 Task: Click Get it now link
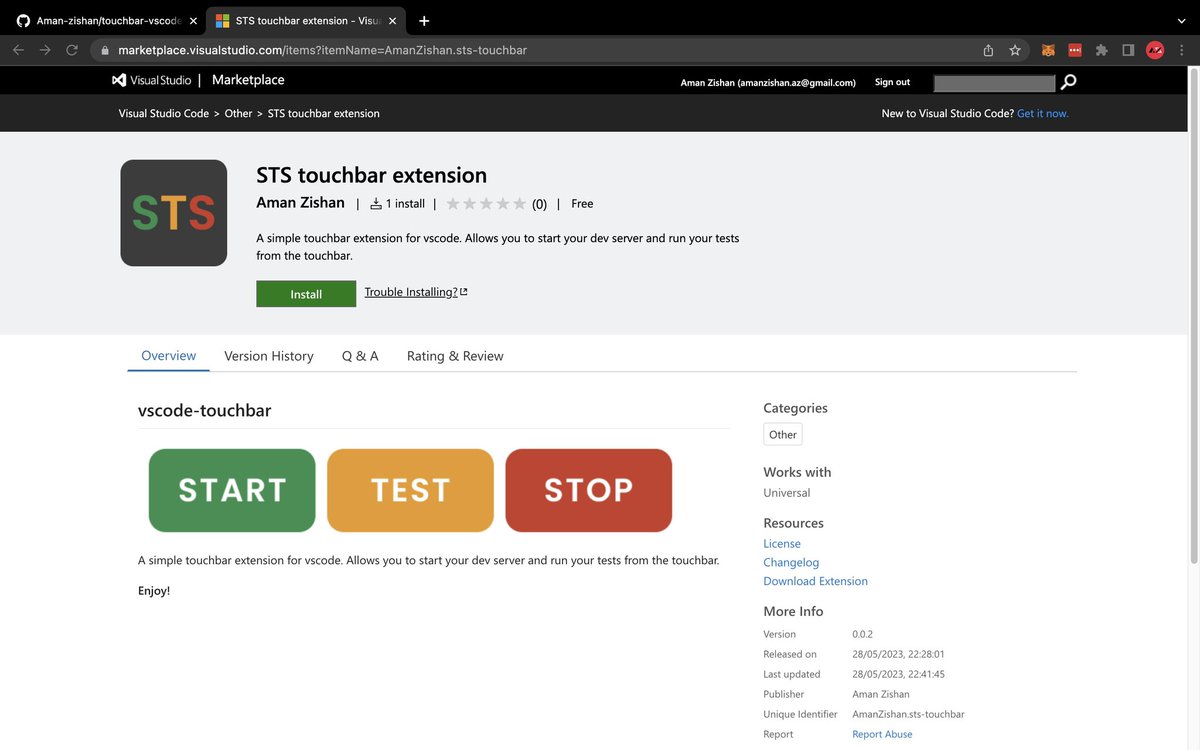(1043, 113)
